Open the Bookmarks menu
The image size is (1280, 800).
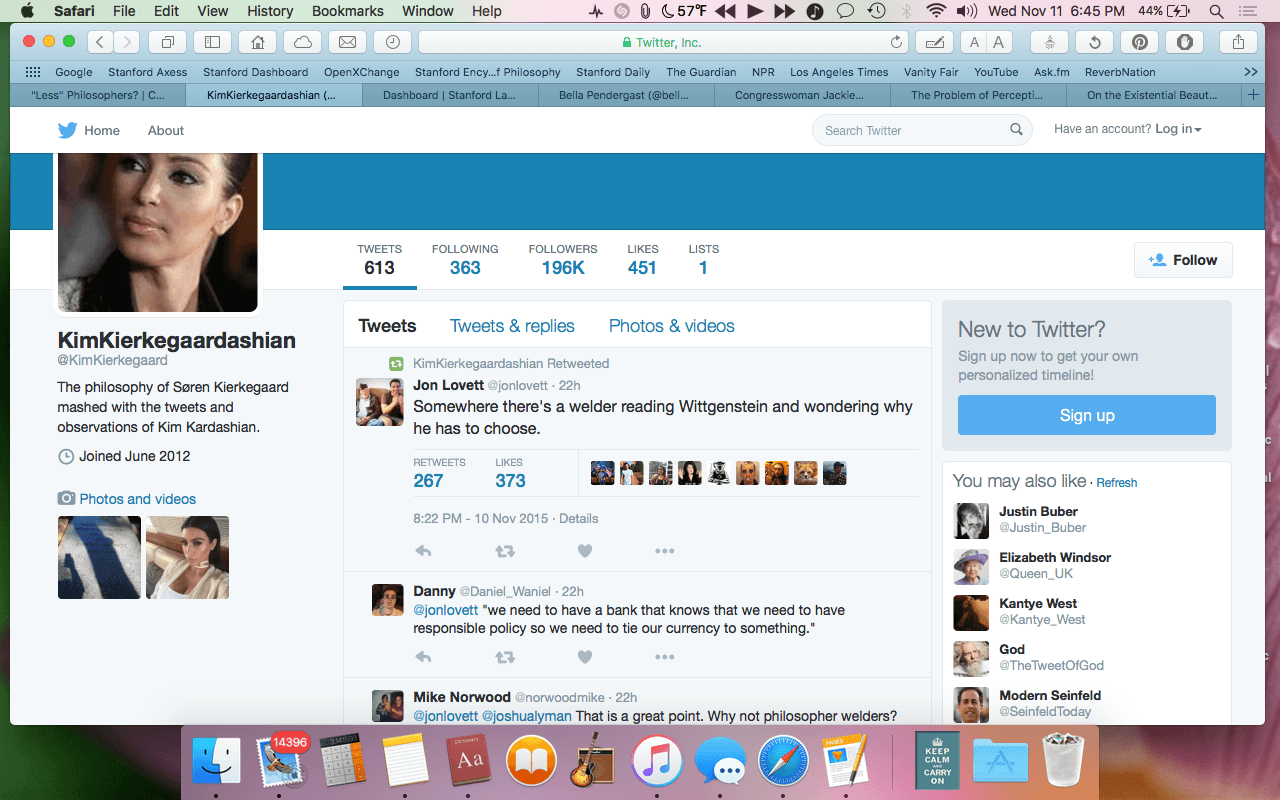347,11
